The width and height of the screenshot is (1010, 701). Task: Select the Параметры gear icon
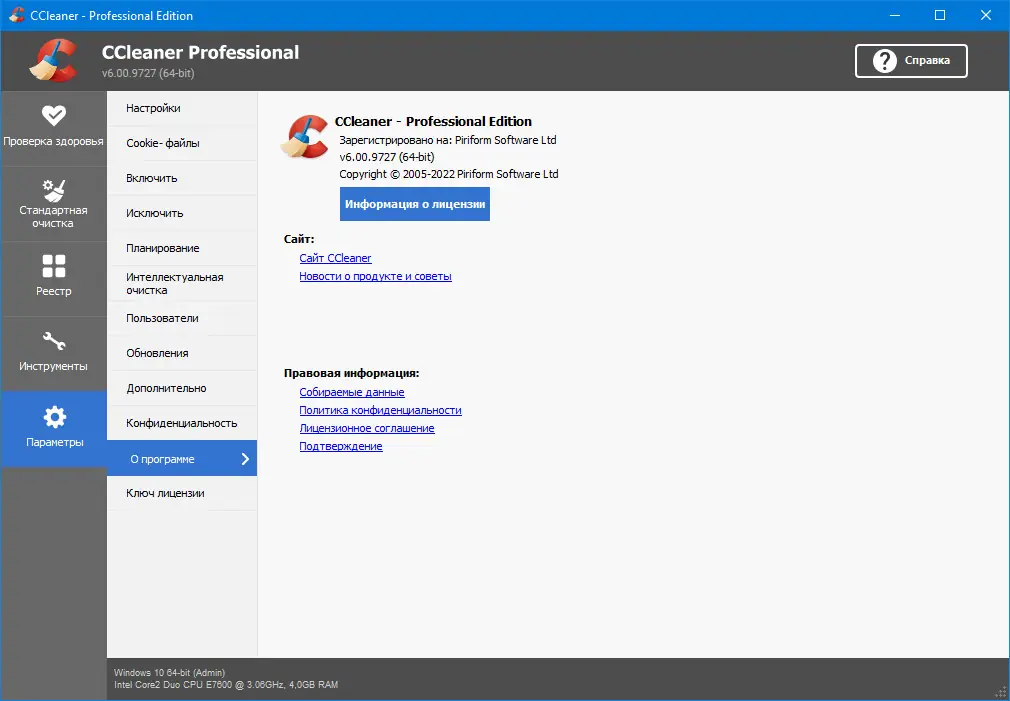[x=54, y=416]
